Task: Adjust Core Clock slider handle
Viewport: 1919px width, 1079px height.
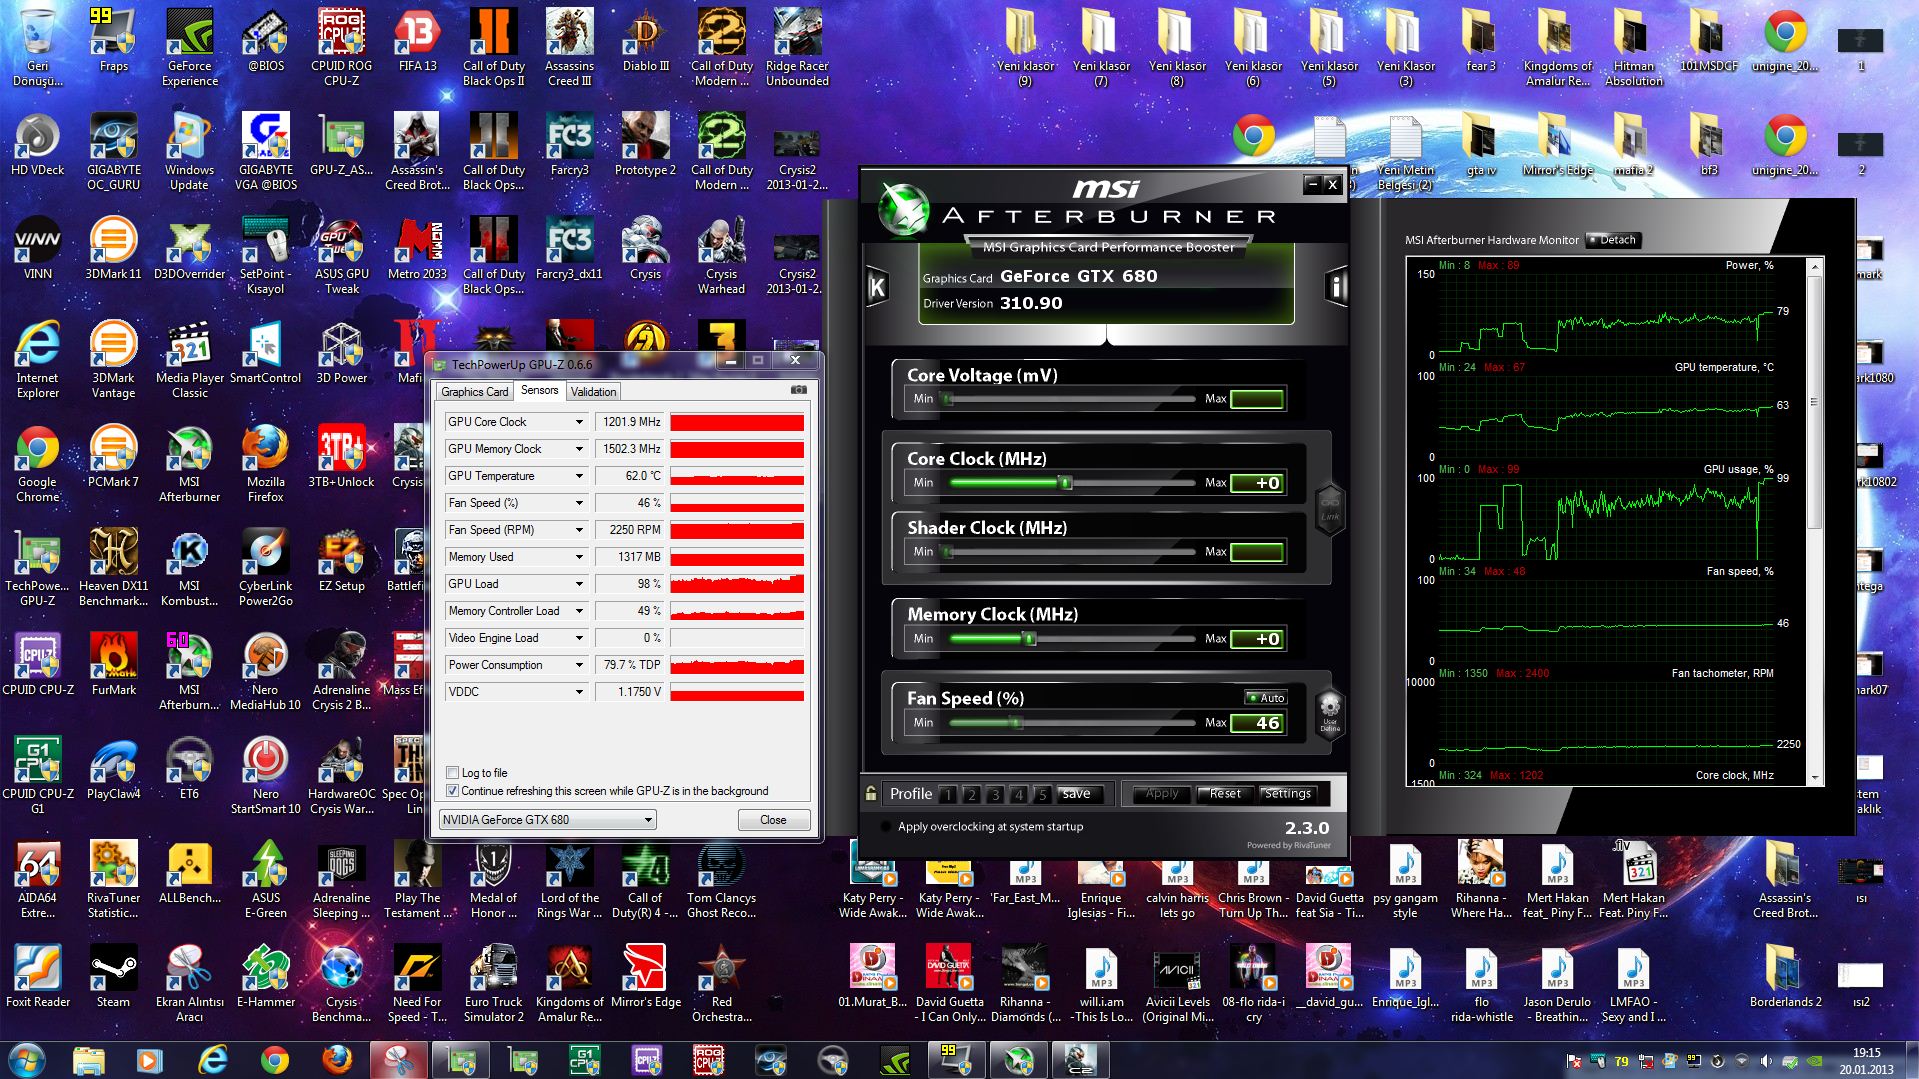Action: [1065, 483]
